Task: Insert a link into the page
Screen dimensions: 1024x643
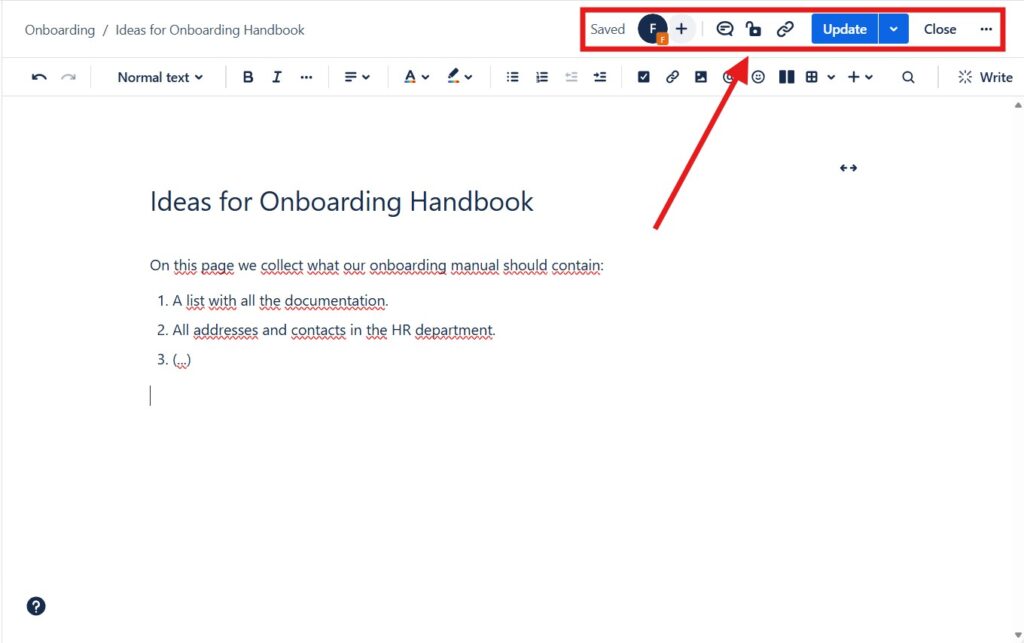Action: [x=672, y=76]
